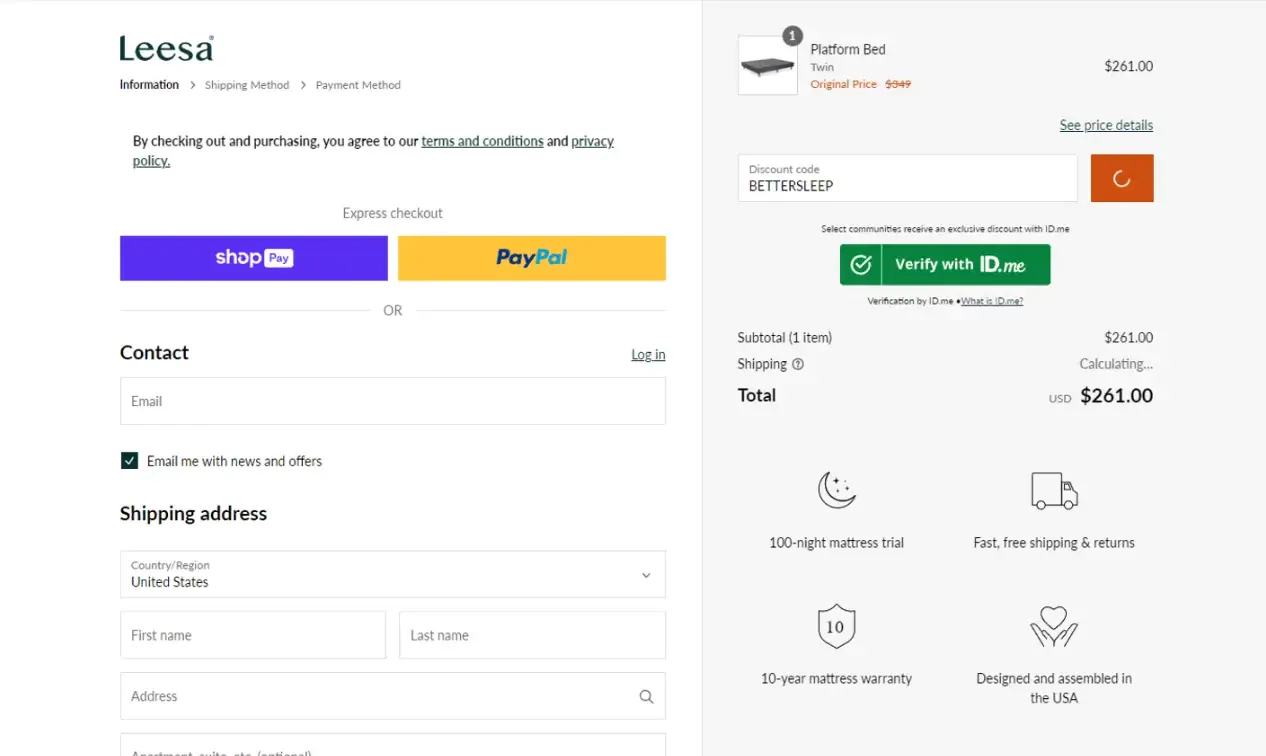
Task: Click the shipping info question mark icon
Action: tap(798, 365)
